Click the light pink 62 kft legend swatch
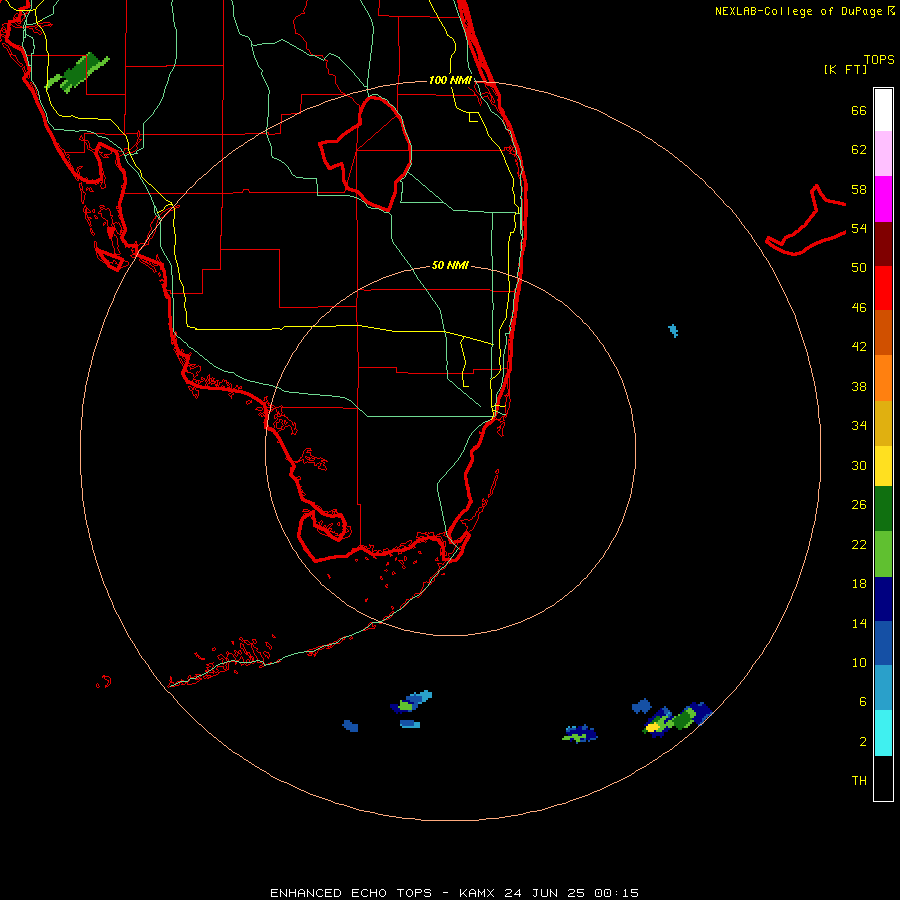This screenshot has height=900, width=900. (883, 153)
